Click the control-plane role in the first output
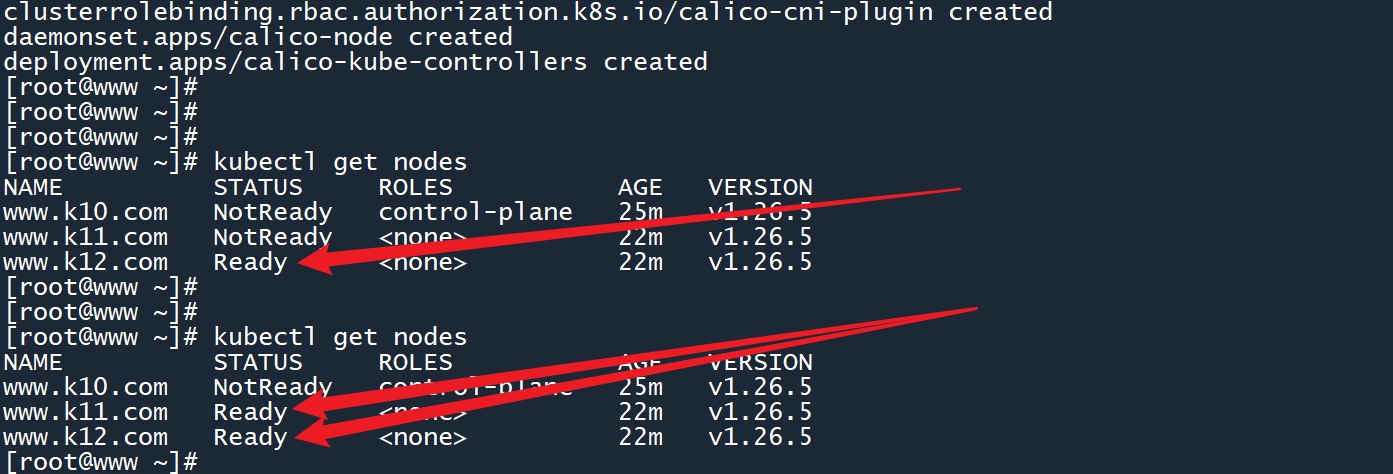Image resolution: width=1393 pixels, height=474 pixels. click(x=475, y=212)
